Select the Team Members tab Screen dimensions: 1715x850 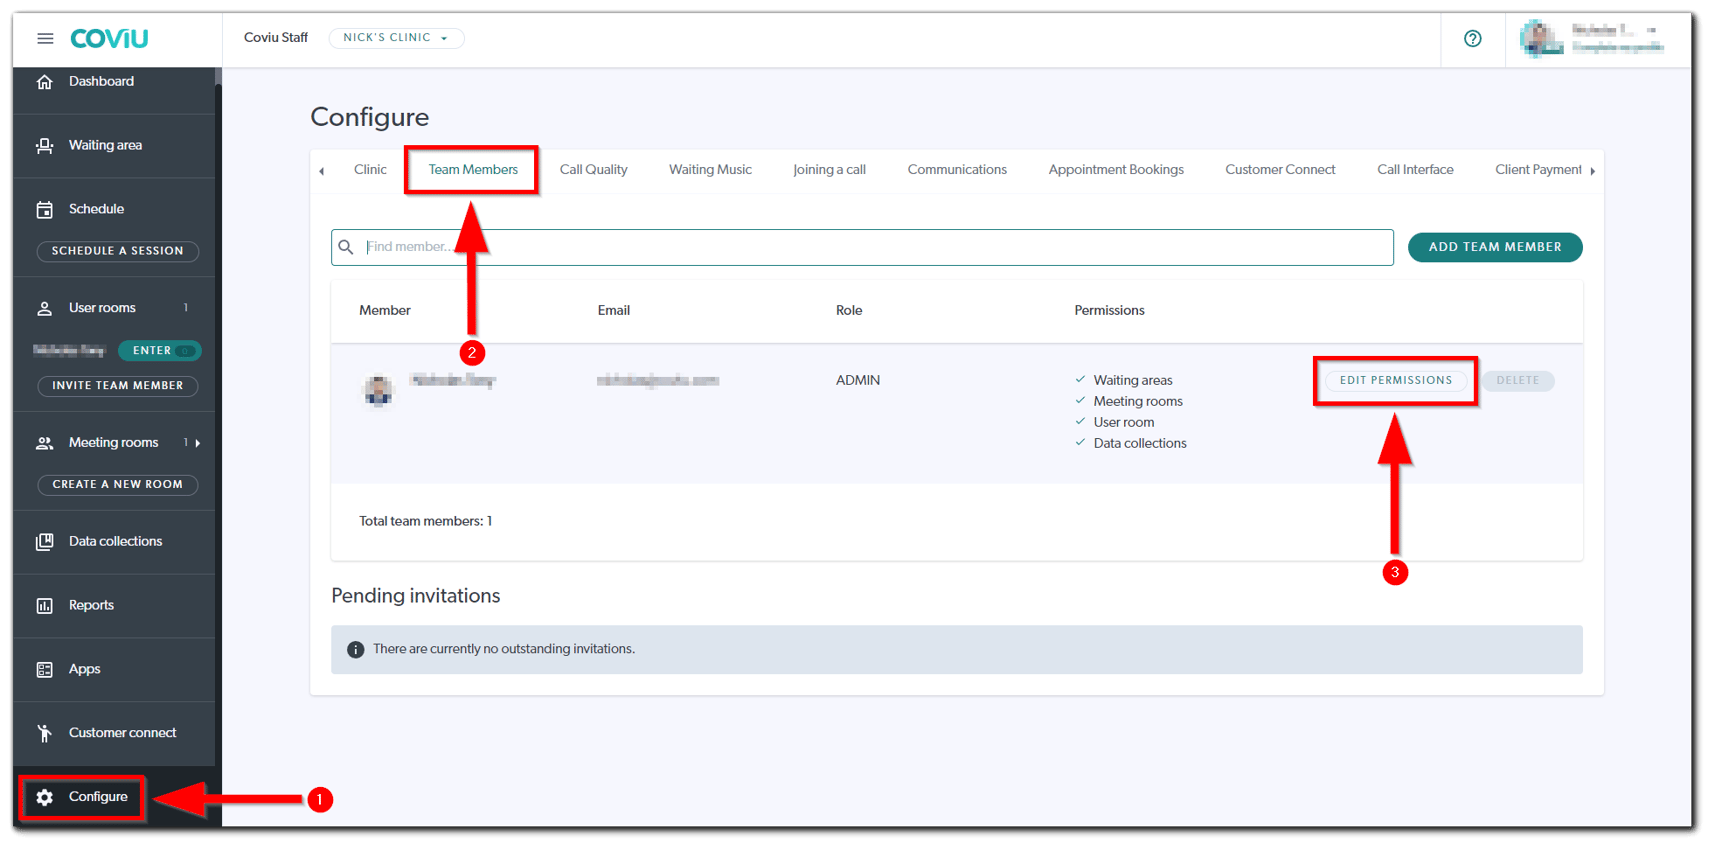click(473, 170)
